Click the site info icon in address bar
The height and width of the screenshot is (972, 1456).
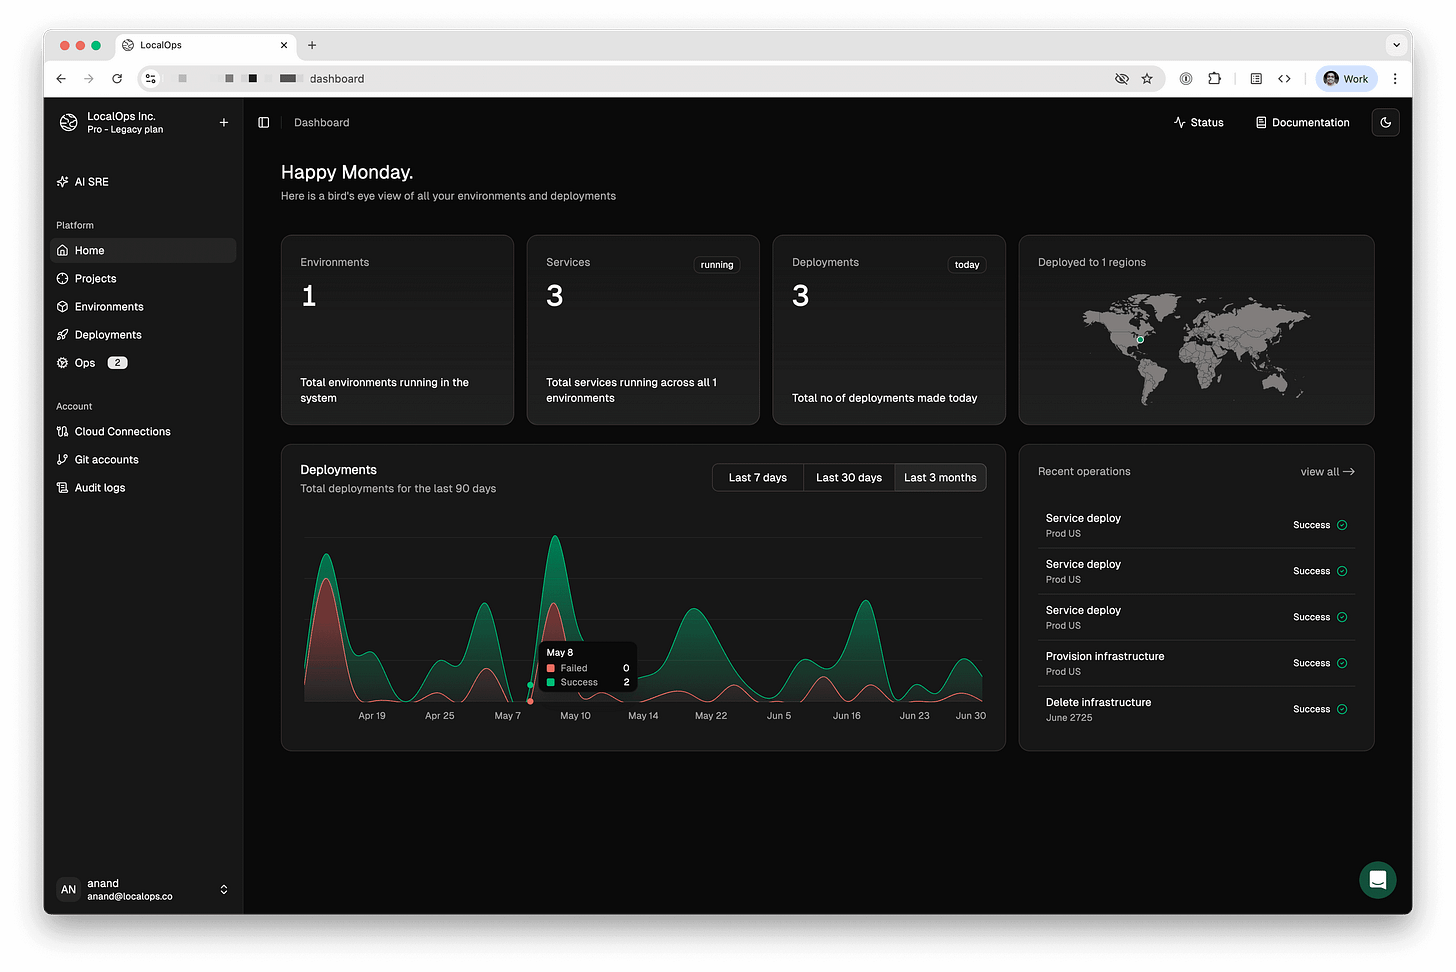click(151, 79)
